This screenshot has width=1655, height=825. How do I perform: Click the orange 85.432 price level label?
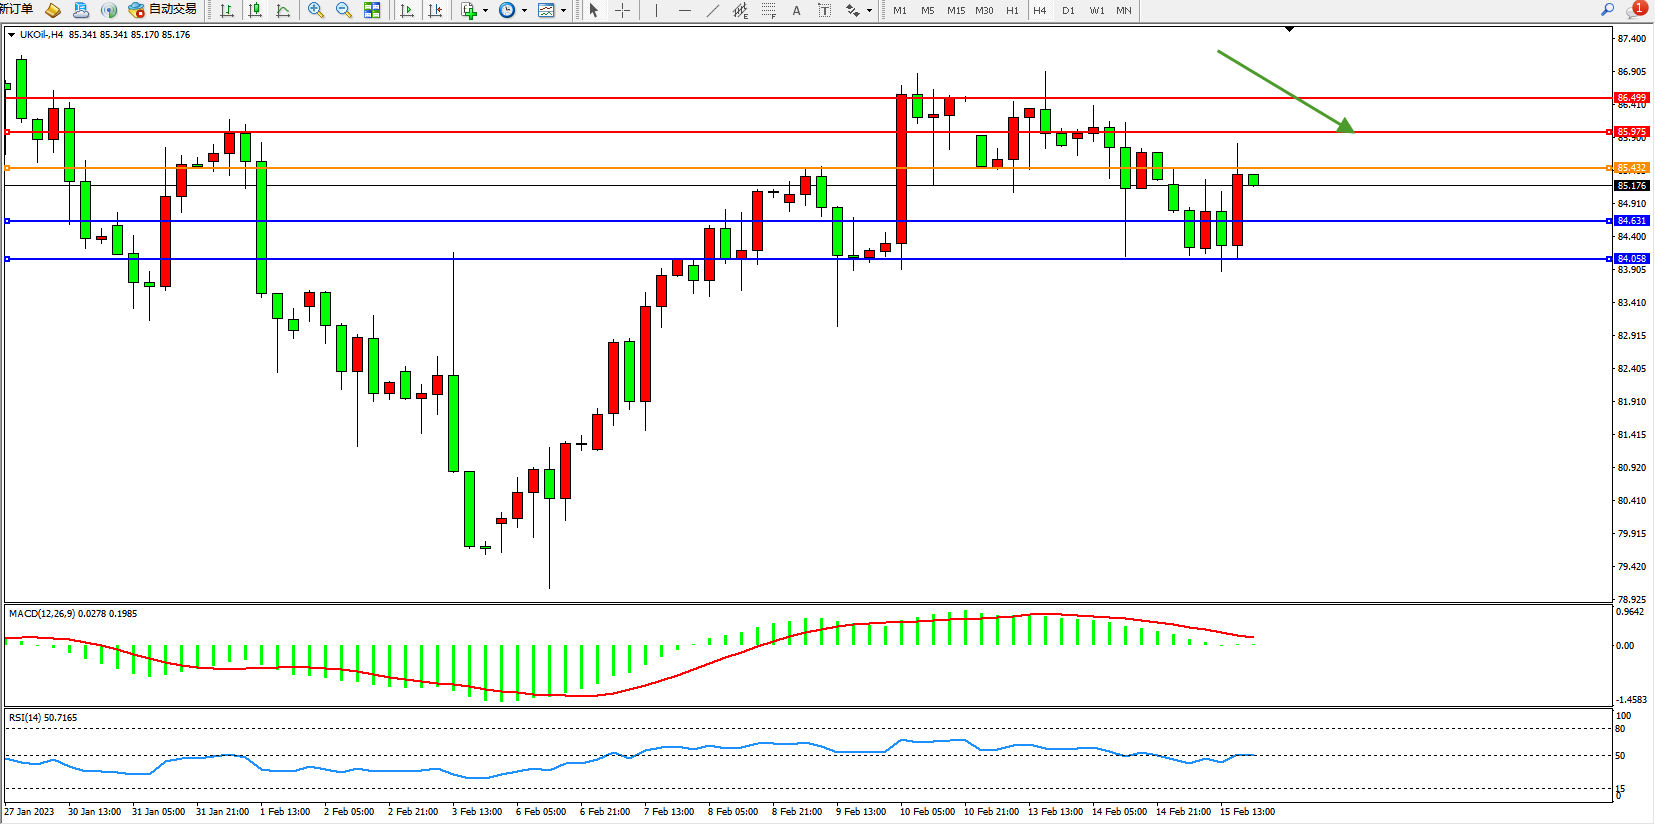1631,168
